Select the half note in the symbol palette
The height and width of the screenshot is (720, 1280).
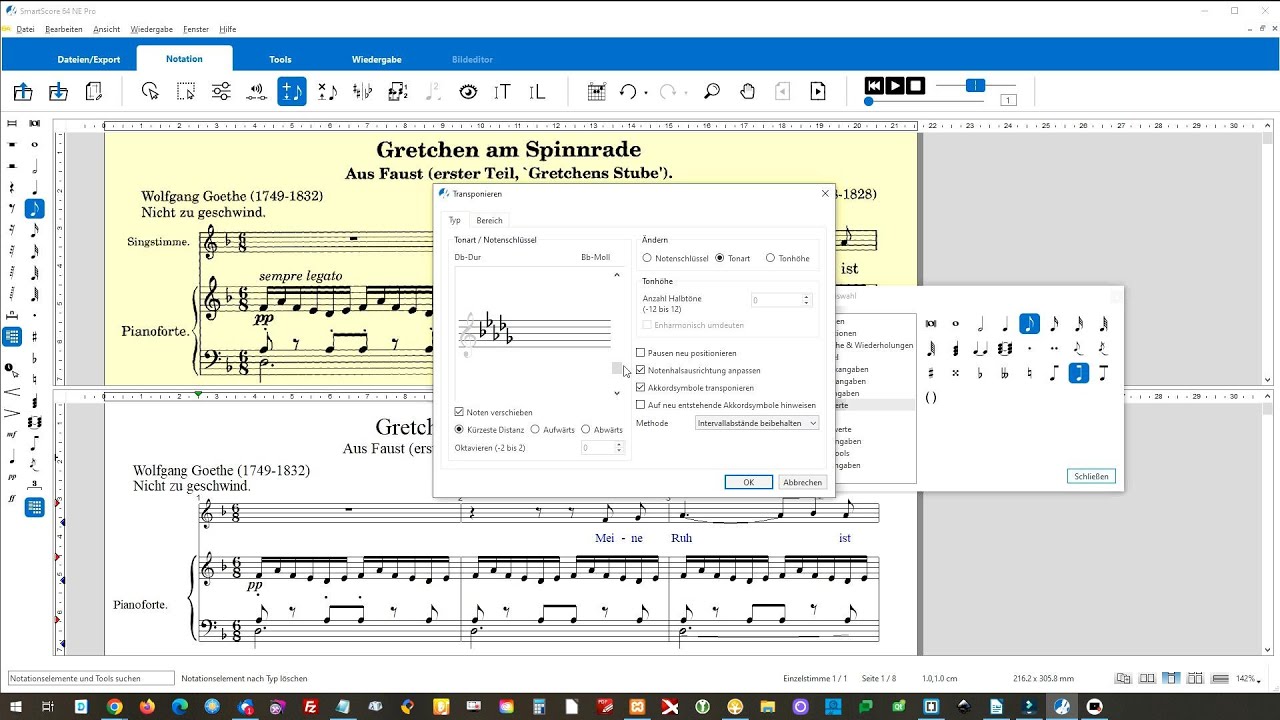[x=981, y=324]
